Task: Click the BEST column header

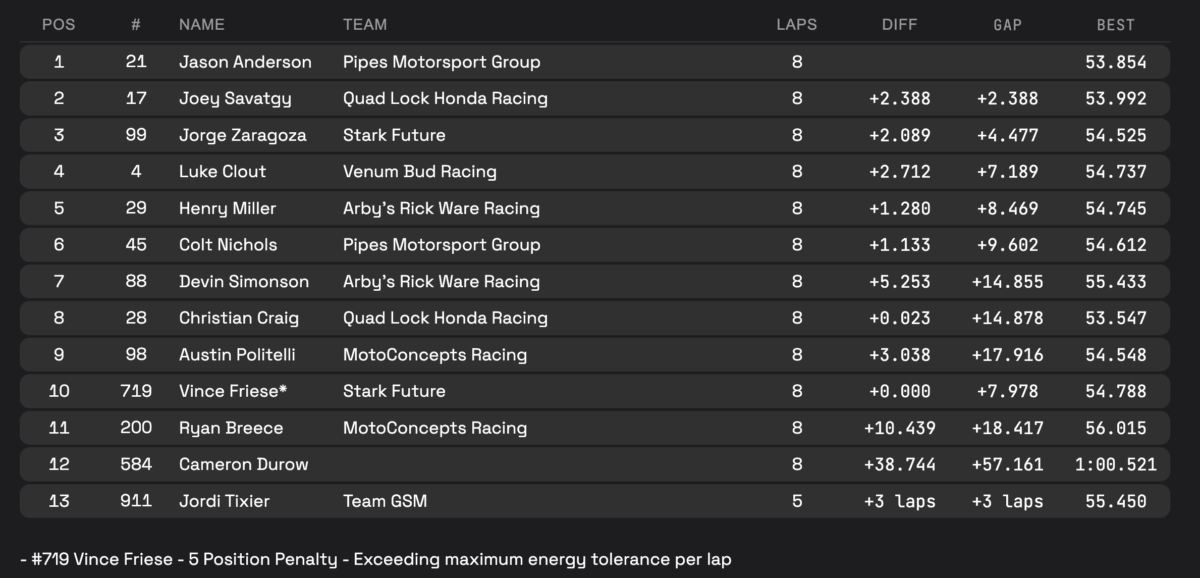Action: coord(1115,24)
